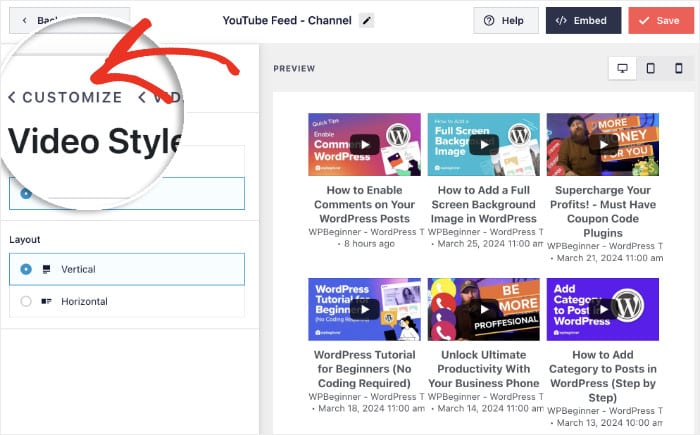Click the pencil icon to rename feed

coord(367,21)
